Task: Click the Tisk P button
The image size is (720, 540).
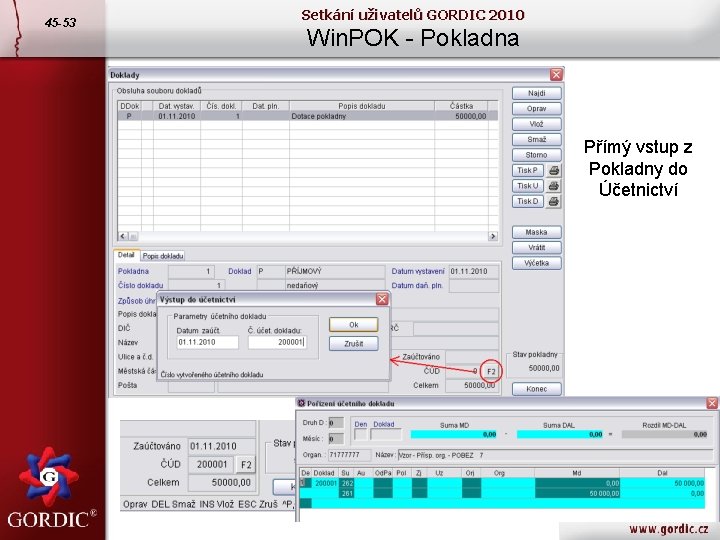Action: pyautogui.click(x=528, y=170)
